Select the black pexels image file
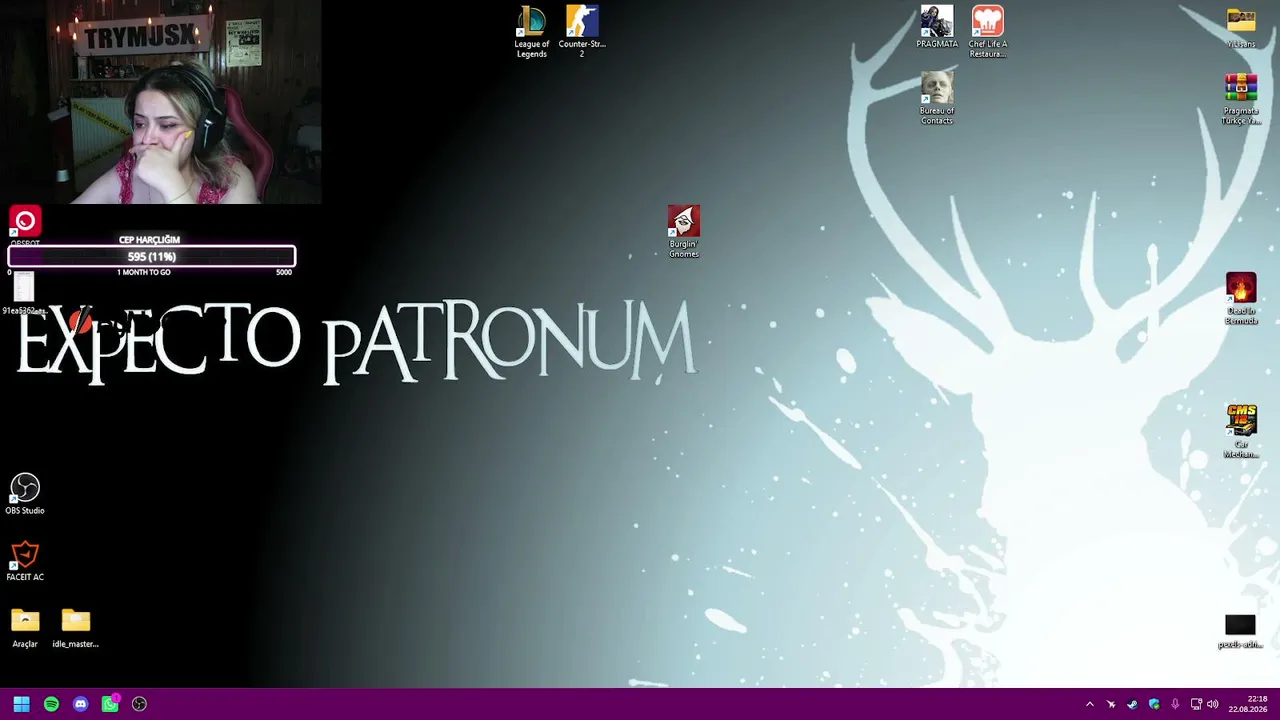Screen dimensions: 1280x720 click(x=1240, y=632)
